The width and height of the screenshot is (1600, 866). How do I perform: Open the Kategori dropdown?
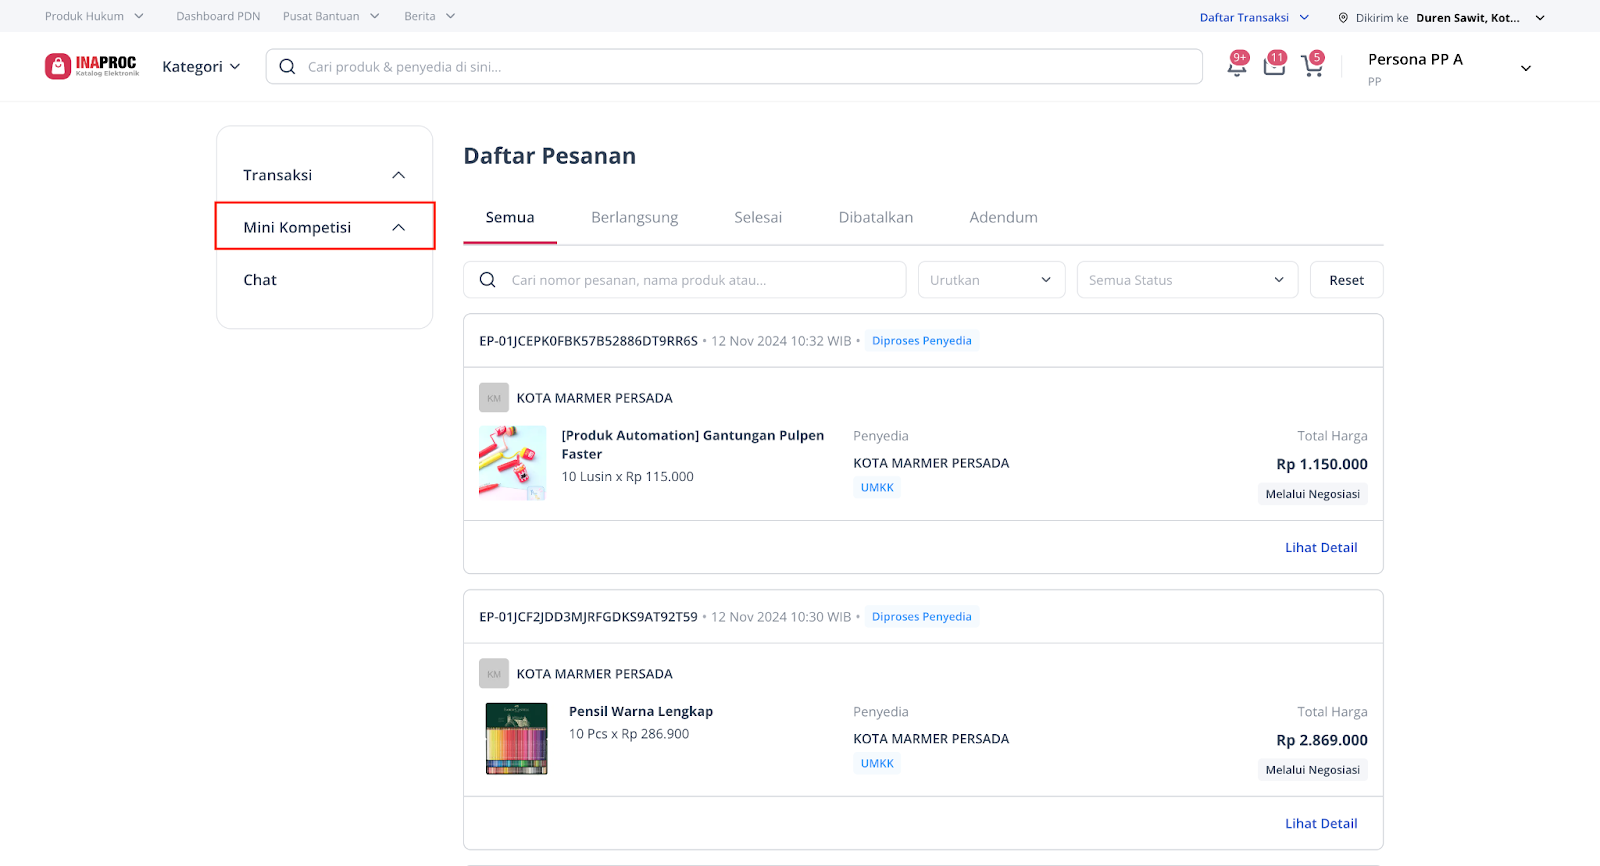pyautogui.click(x=201, y=67)
